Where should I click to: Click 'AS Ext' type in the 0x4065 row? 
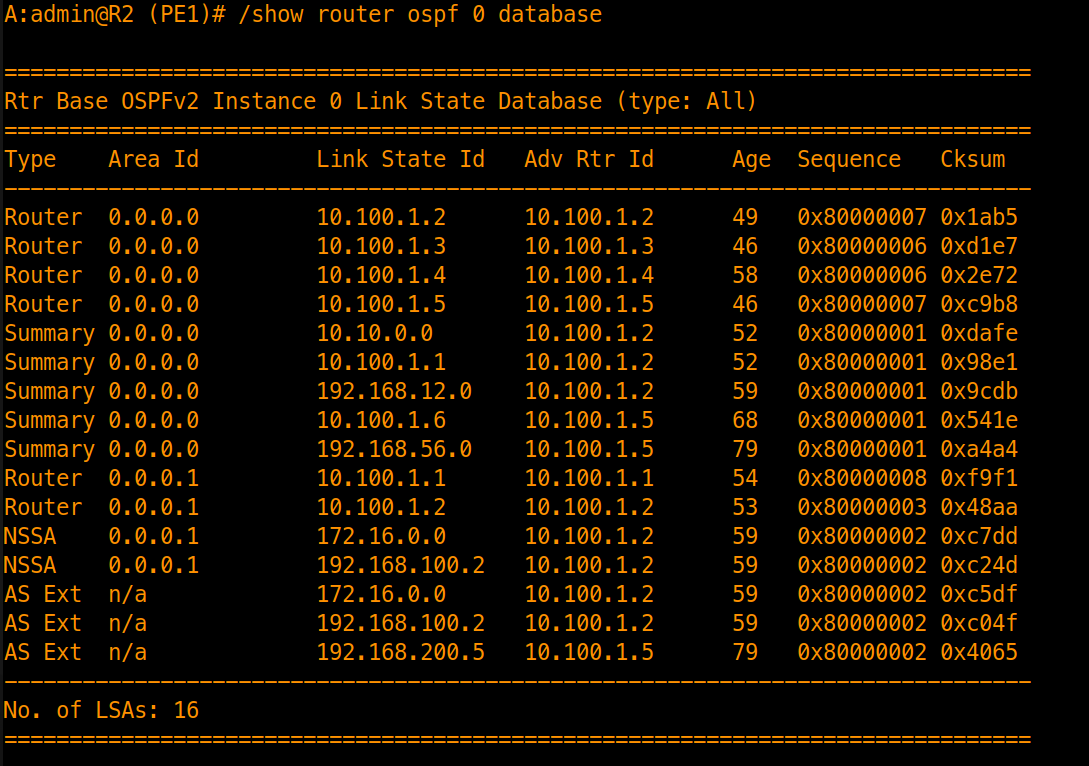[x=43, y=652]
